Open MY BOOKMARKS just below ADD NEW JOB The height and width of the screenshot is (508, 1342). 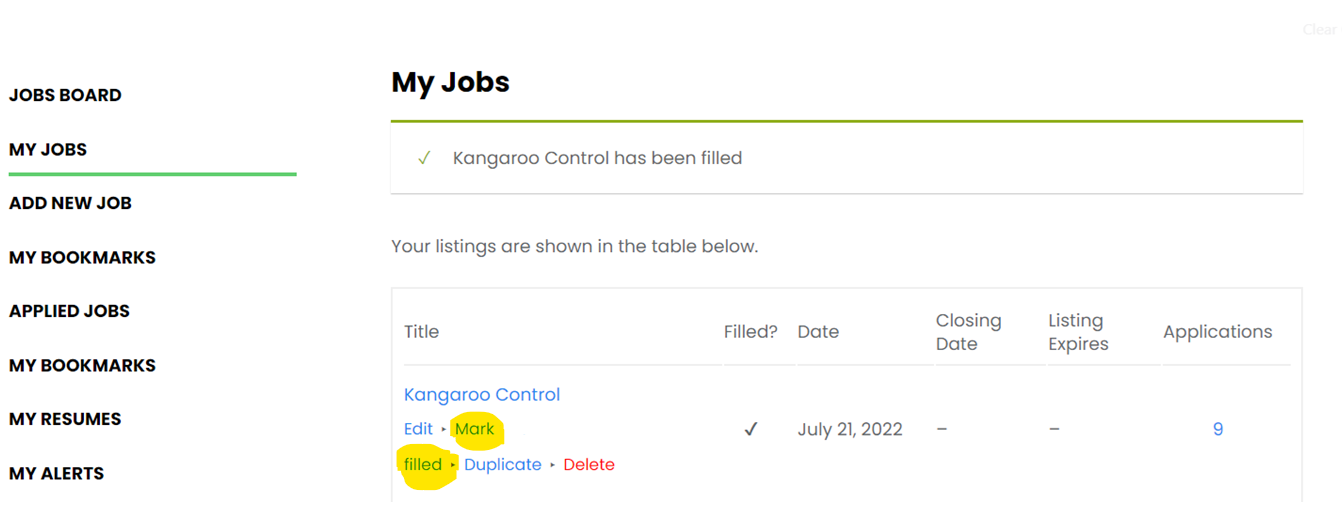click(x=82, y=257)
